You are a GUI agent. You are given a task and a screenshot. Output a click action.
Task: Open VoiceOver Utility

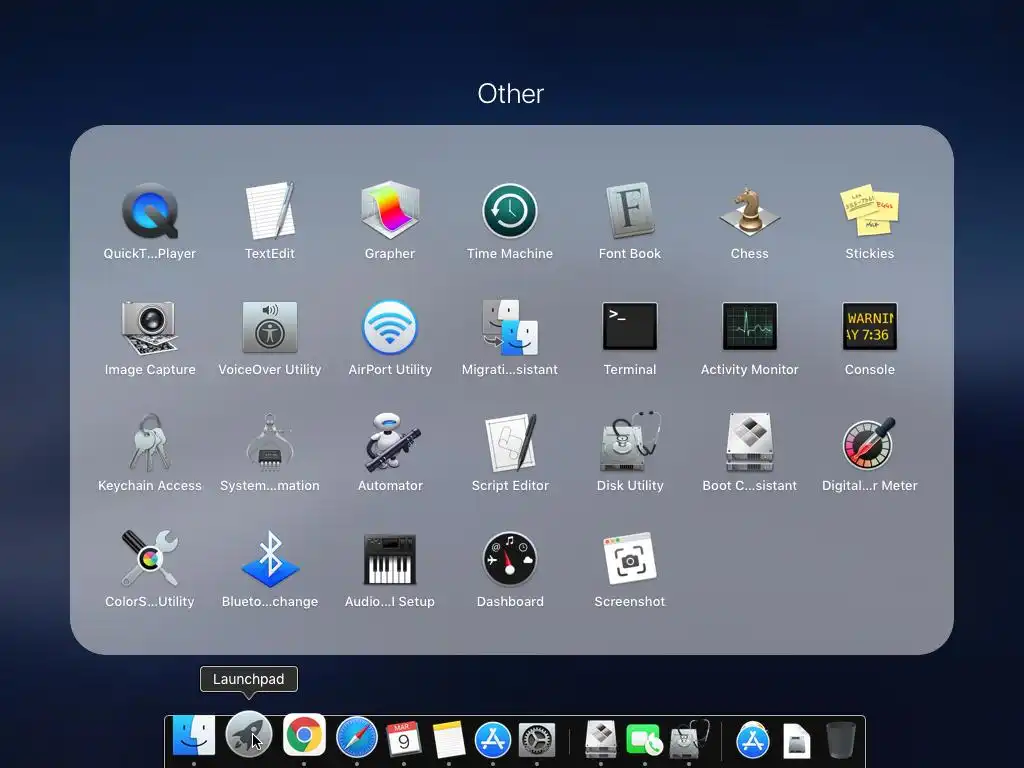pyautogui.click(x=270, y=327)
